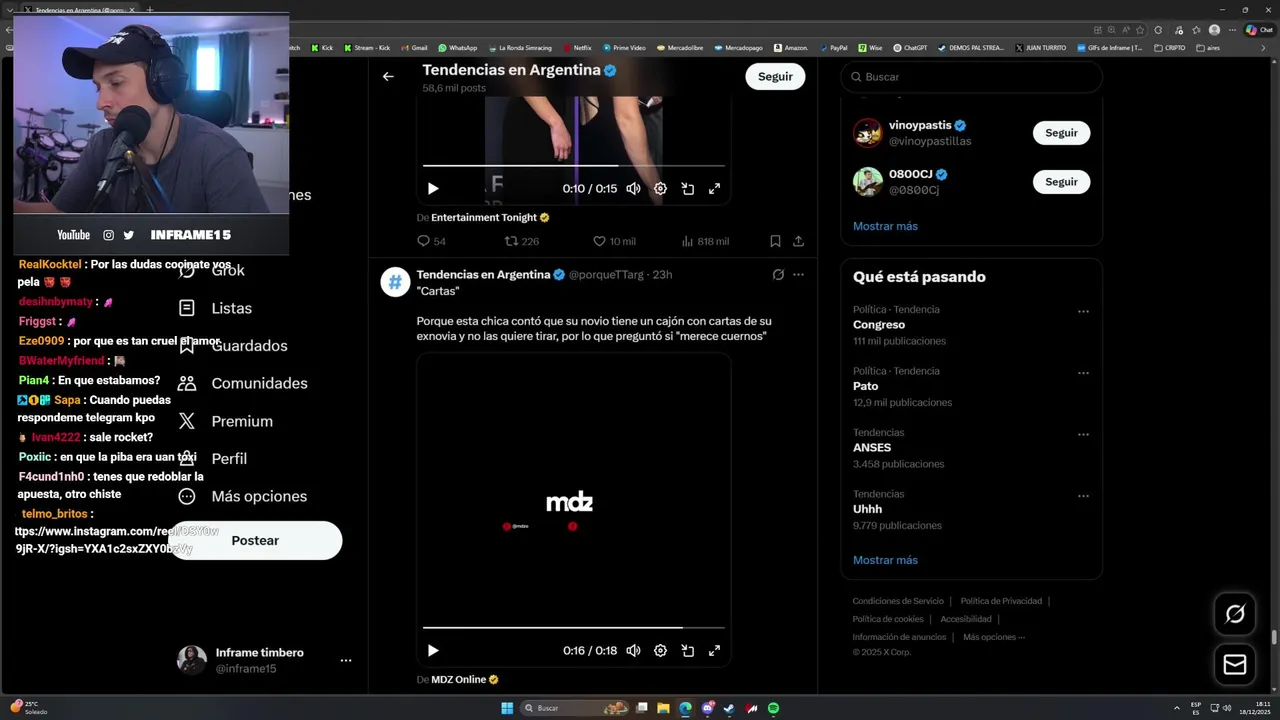Viewport: 1280px width, 720px height.
Task: Seek on the Entertainment Tonight video progress bar
Action: click(x=574, y=166)
